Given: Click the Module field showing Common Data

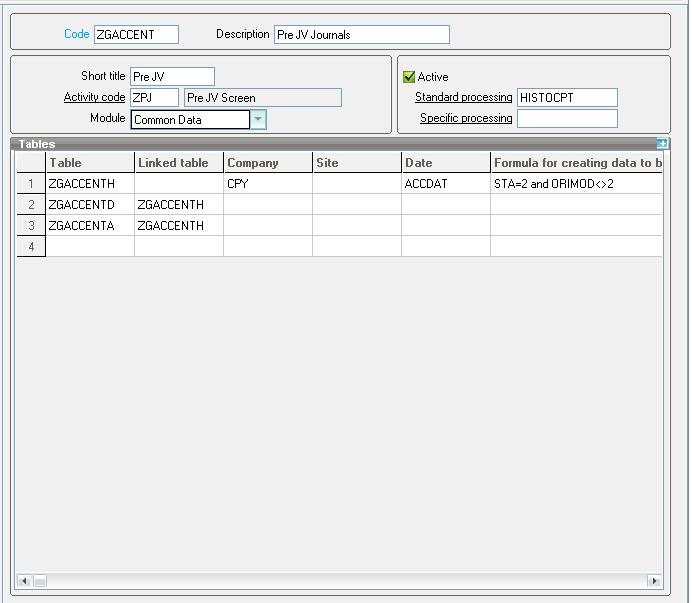Looking at the screenshot, I should pos(191,120).
